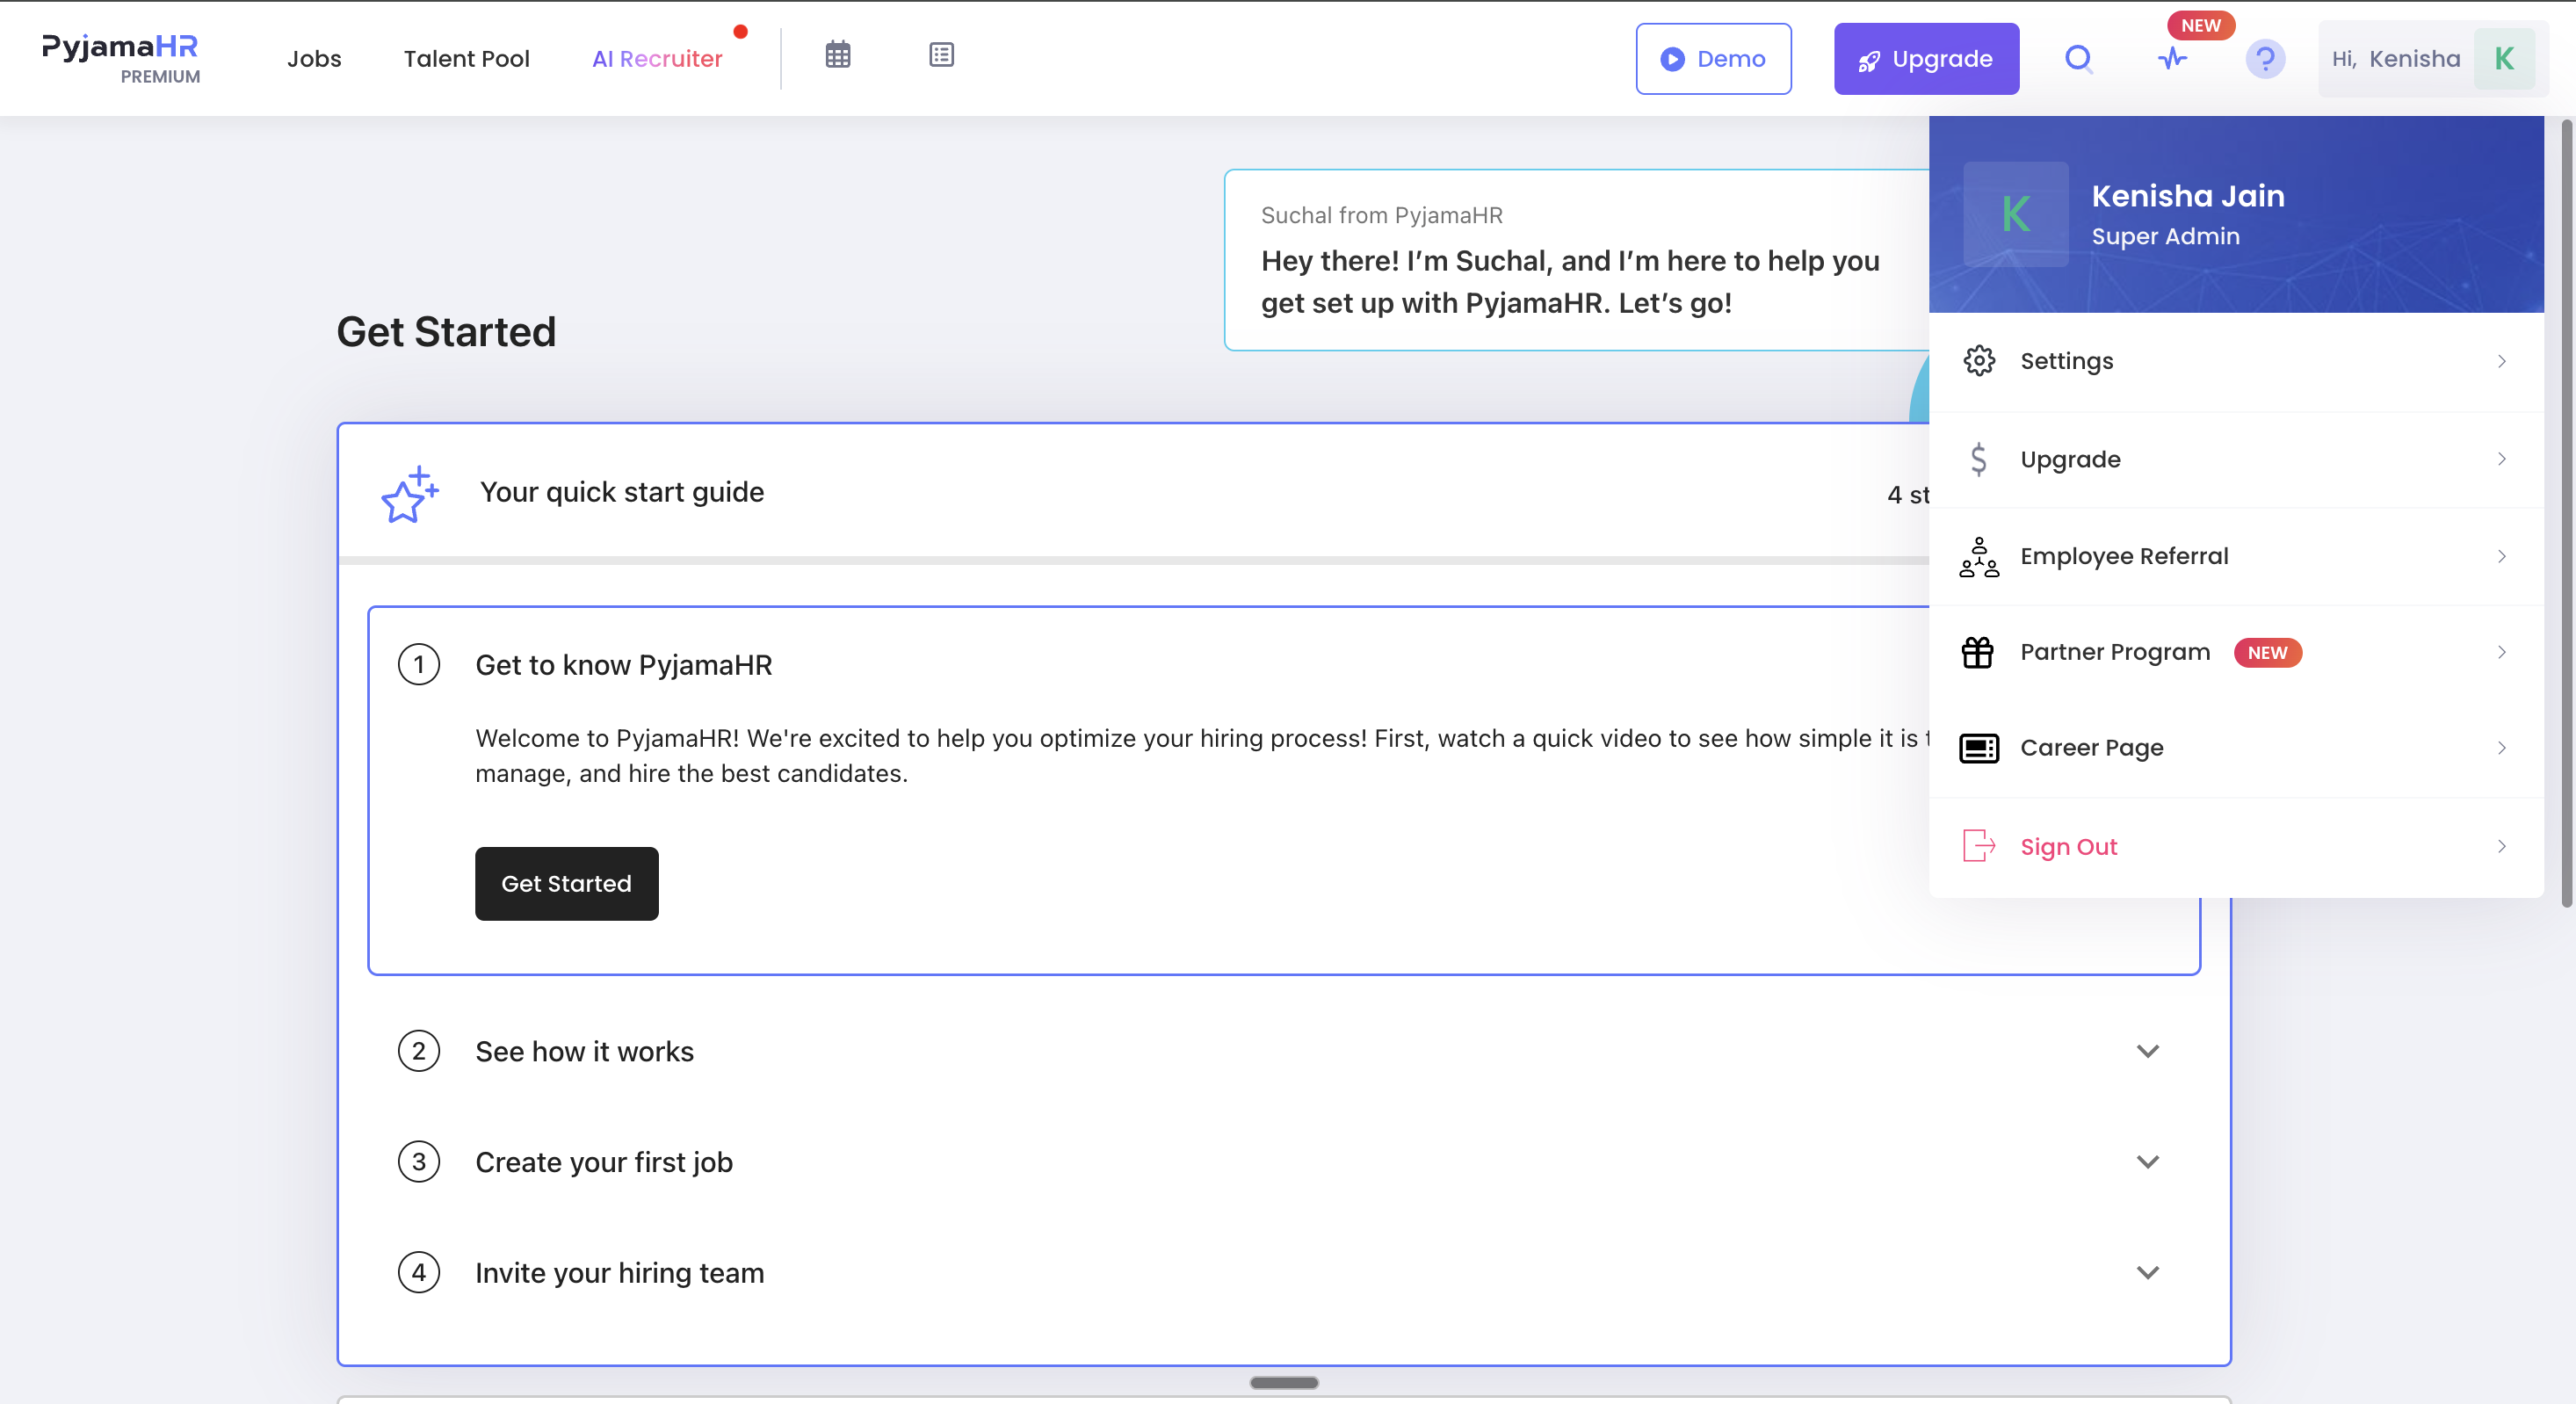Viewport: 2576px width, 1404px height.
Task: Click the Kenisha Jain profile avatar
Action: [2015, 214]
